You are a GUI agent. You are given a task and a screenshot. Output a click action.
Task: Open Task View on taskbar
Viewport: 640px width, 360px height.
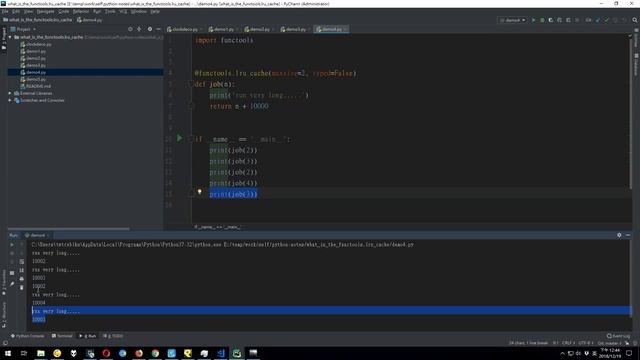point(24,353)
